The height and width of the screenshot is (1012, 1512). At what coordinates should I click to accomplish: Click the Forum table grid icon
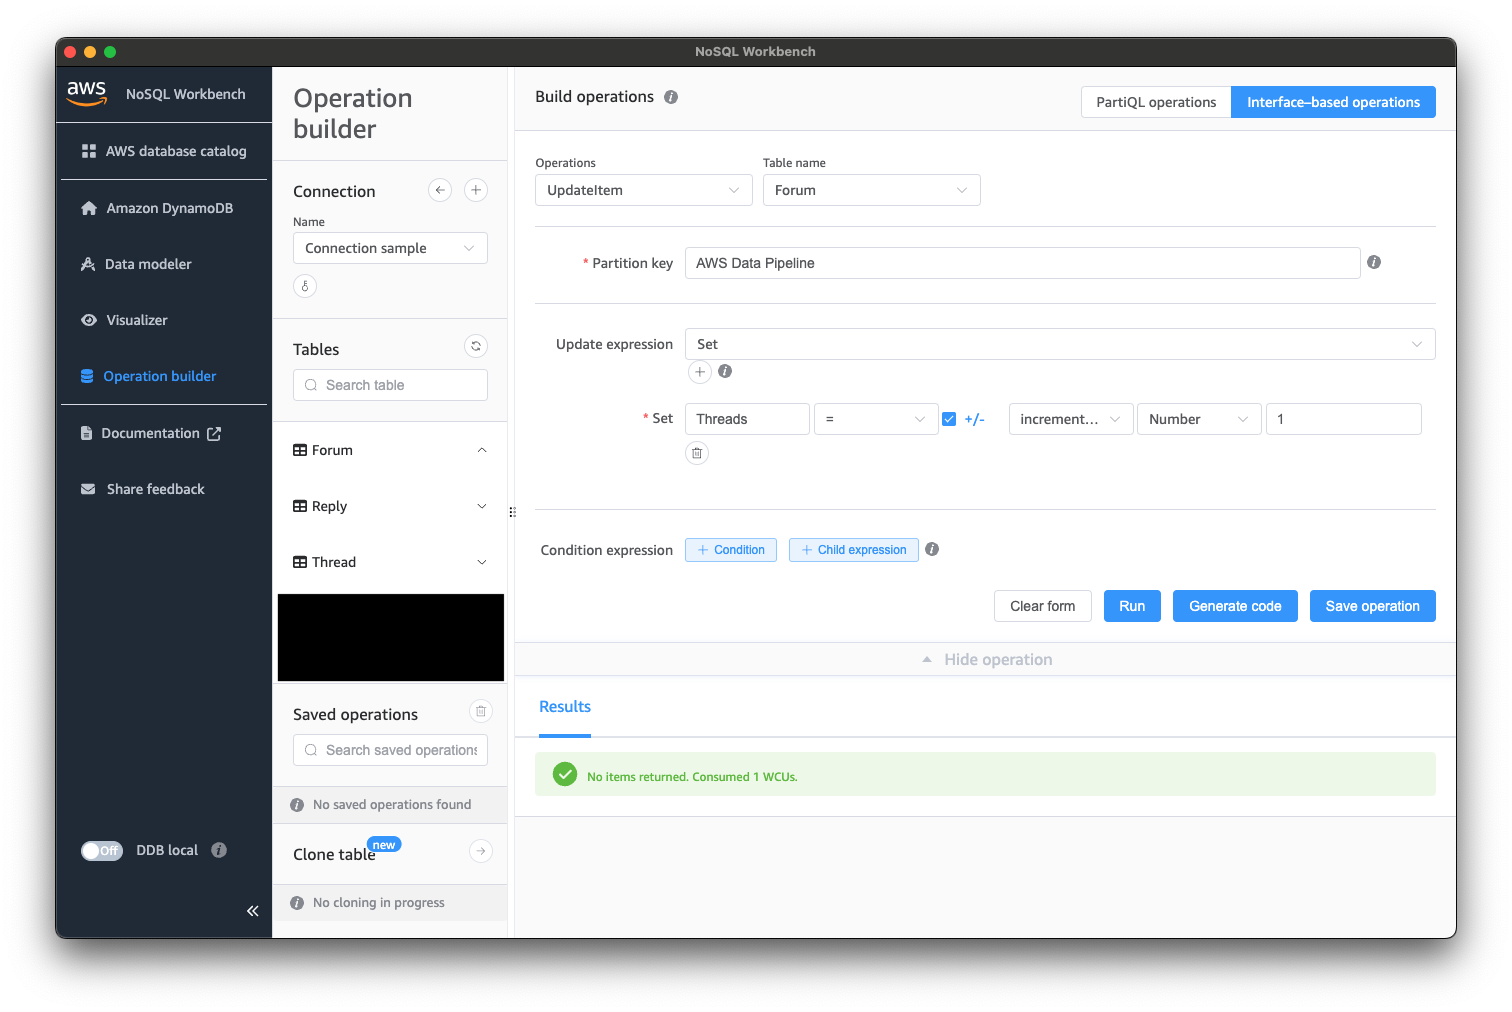pos(300,450)
